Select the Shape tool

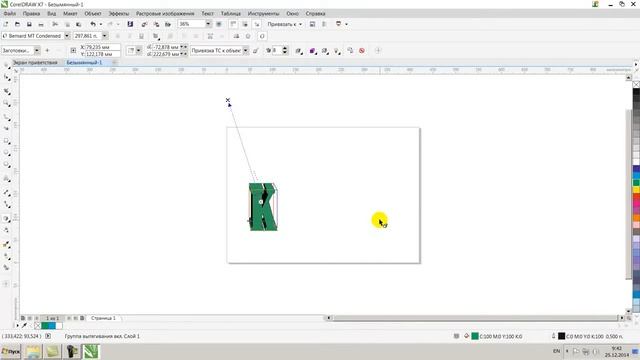point(7,78)
